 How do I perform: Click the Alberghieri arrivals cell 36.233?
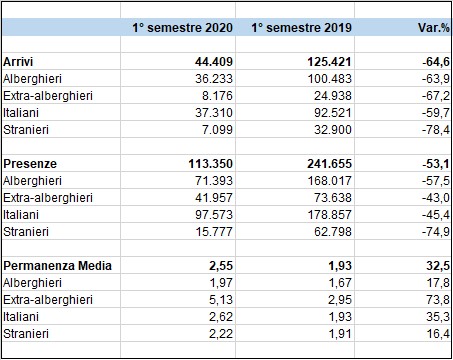pos(178,79)
